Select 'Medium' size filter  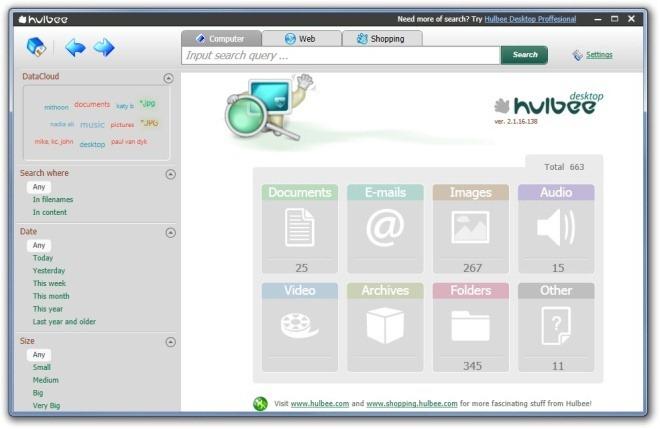click(x=45, y=380)
